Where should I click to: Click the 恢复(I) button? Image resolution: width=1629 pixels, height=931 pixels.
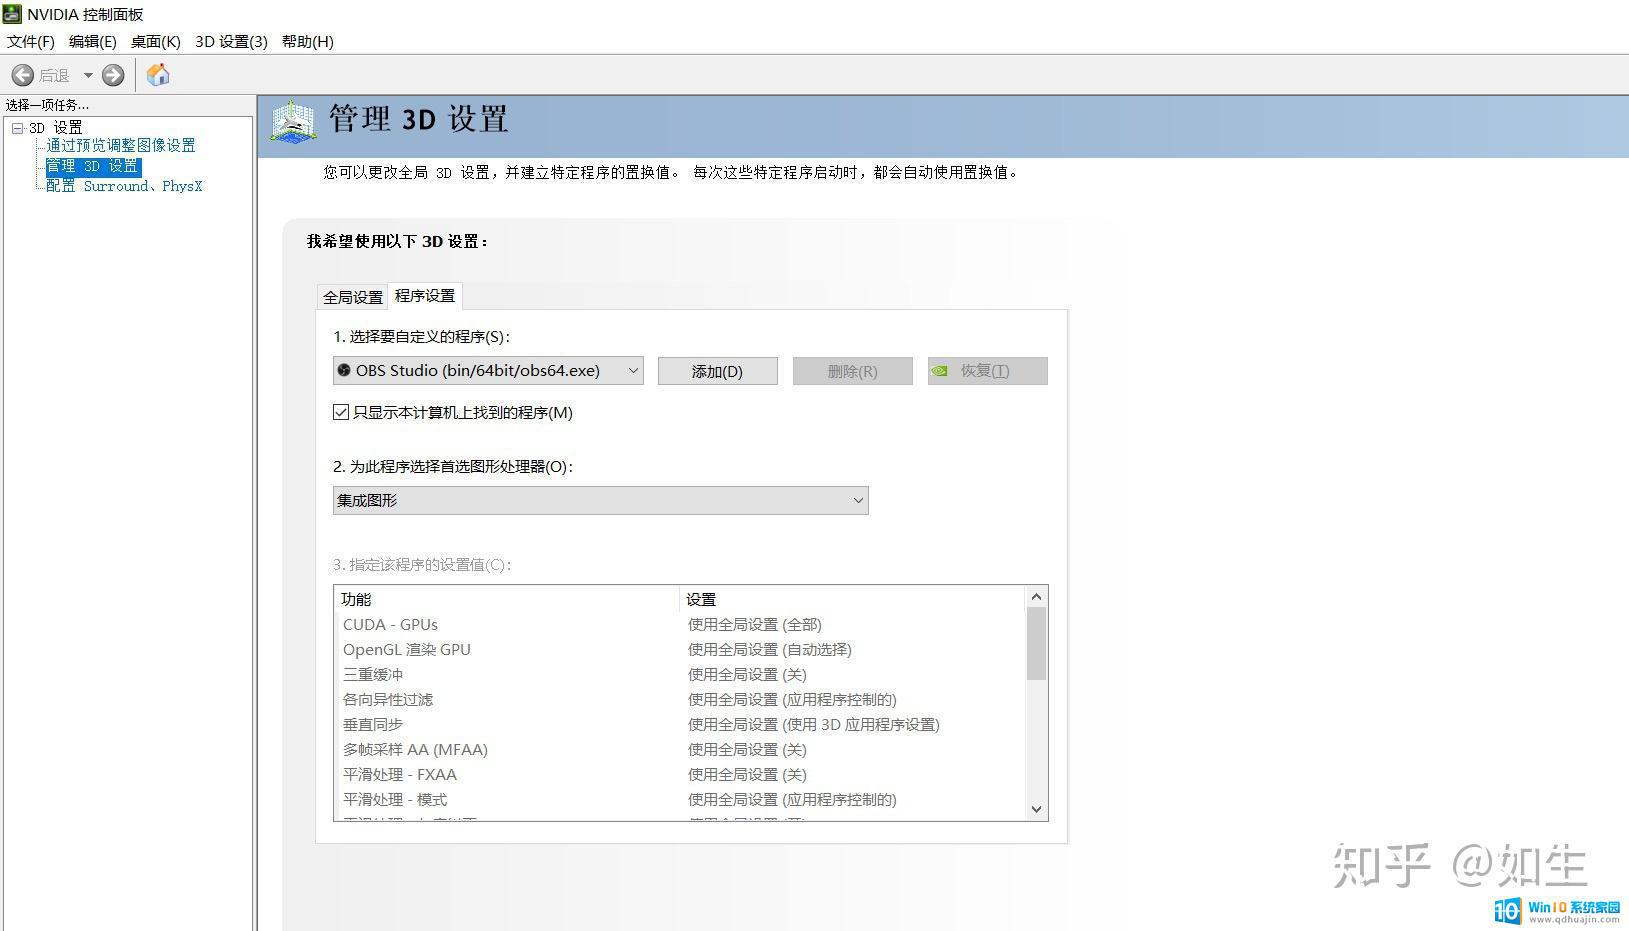coord(987,371)
